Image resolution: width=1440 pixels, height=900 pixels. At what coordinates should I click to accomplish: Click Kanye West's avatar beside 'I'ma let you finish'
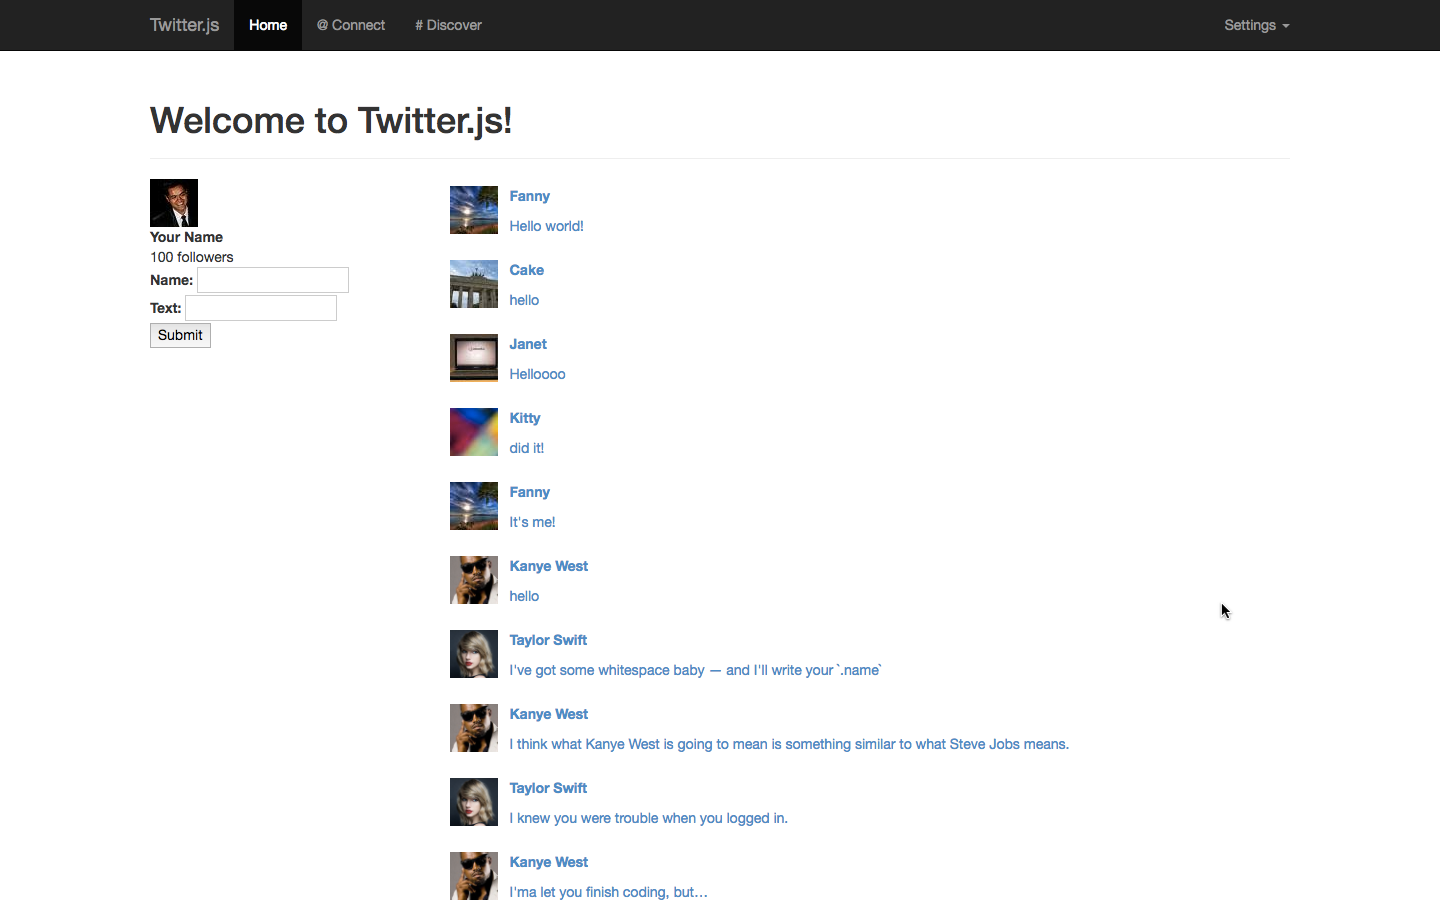[x=474, y=876]
